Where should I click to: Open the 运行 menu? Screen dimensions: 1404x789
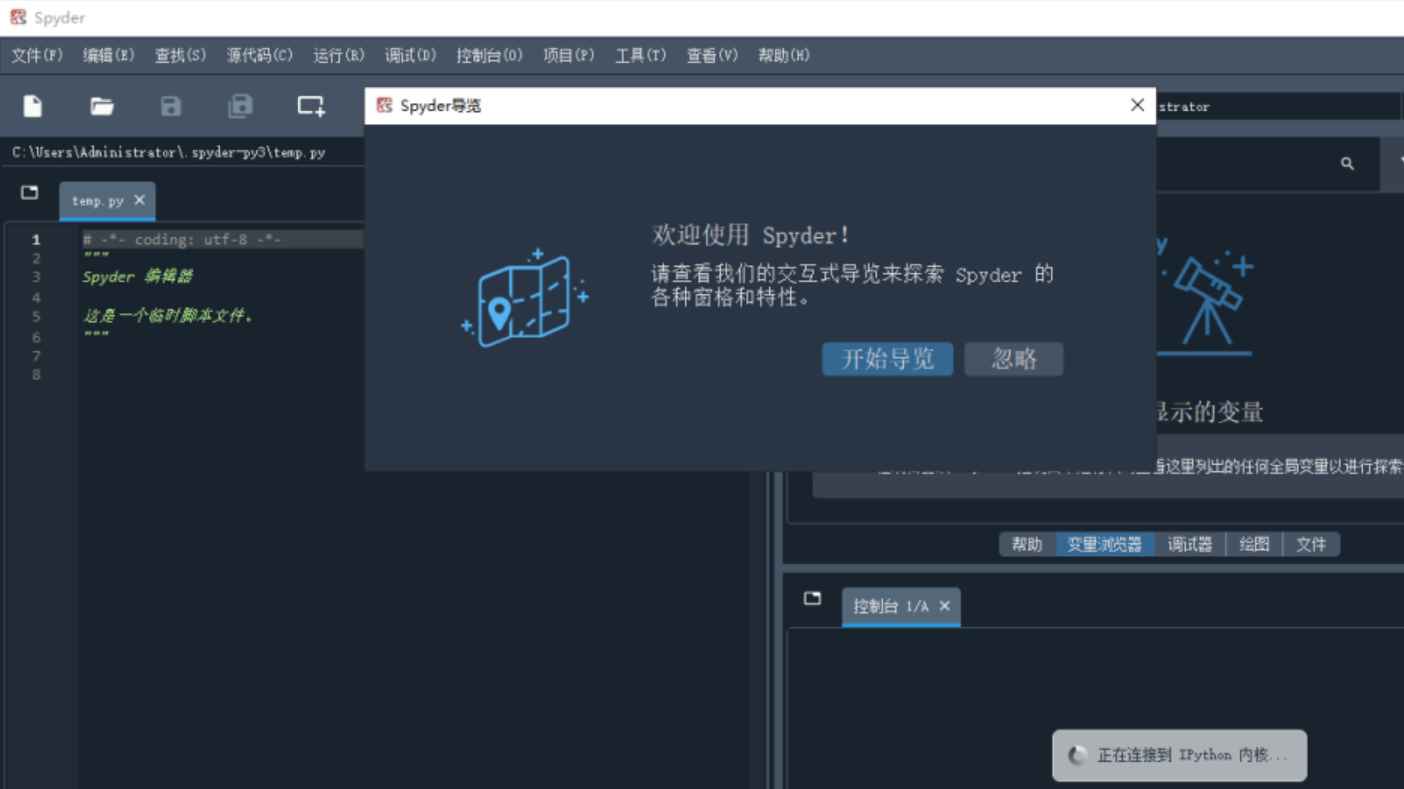point(340,55)
